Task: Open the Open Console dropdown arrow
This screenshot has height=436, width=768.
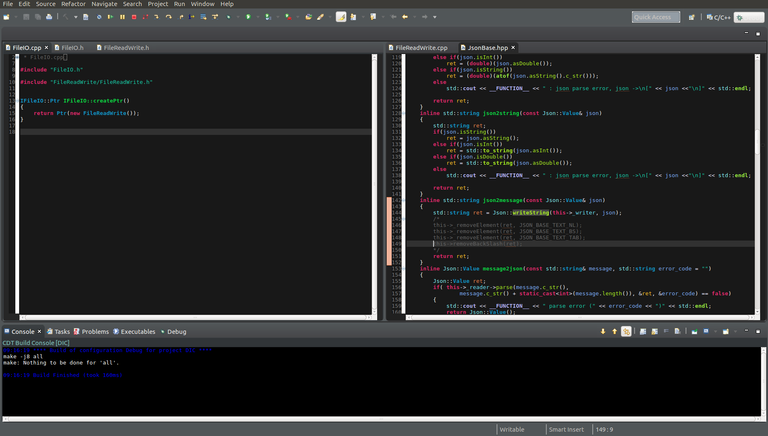Action: 736,332
